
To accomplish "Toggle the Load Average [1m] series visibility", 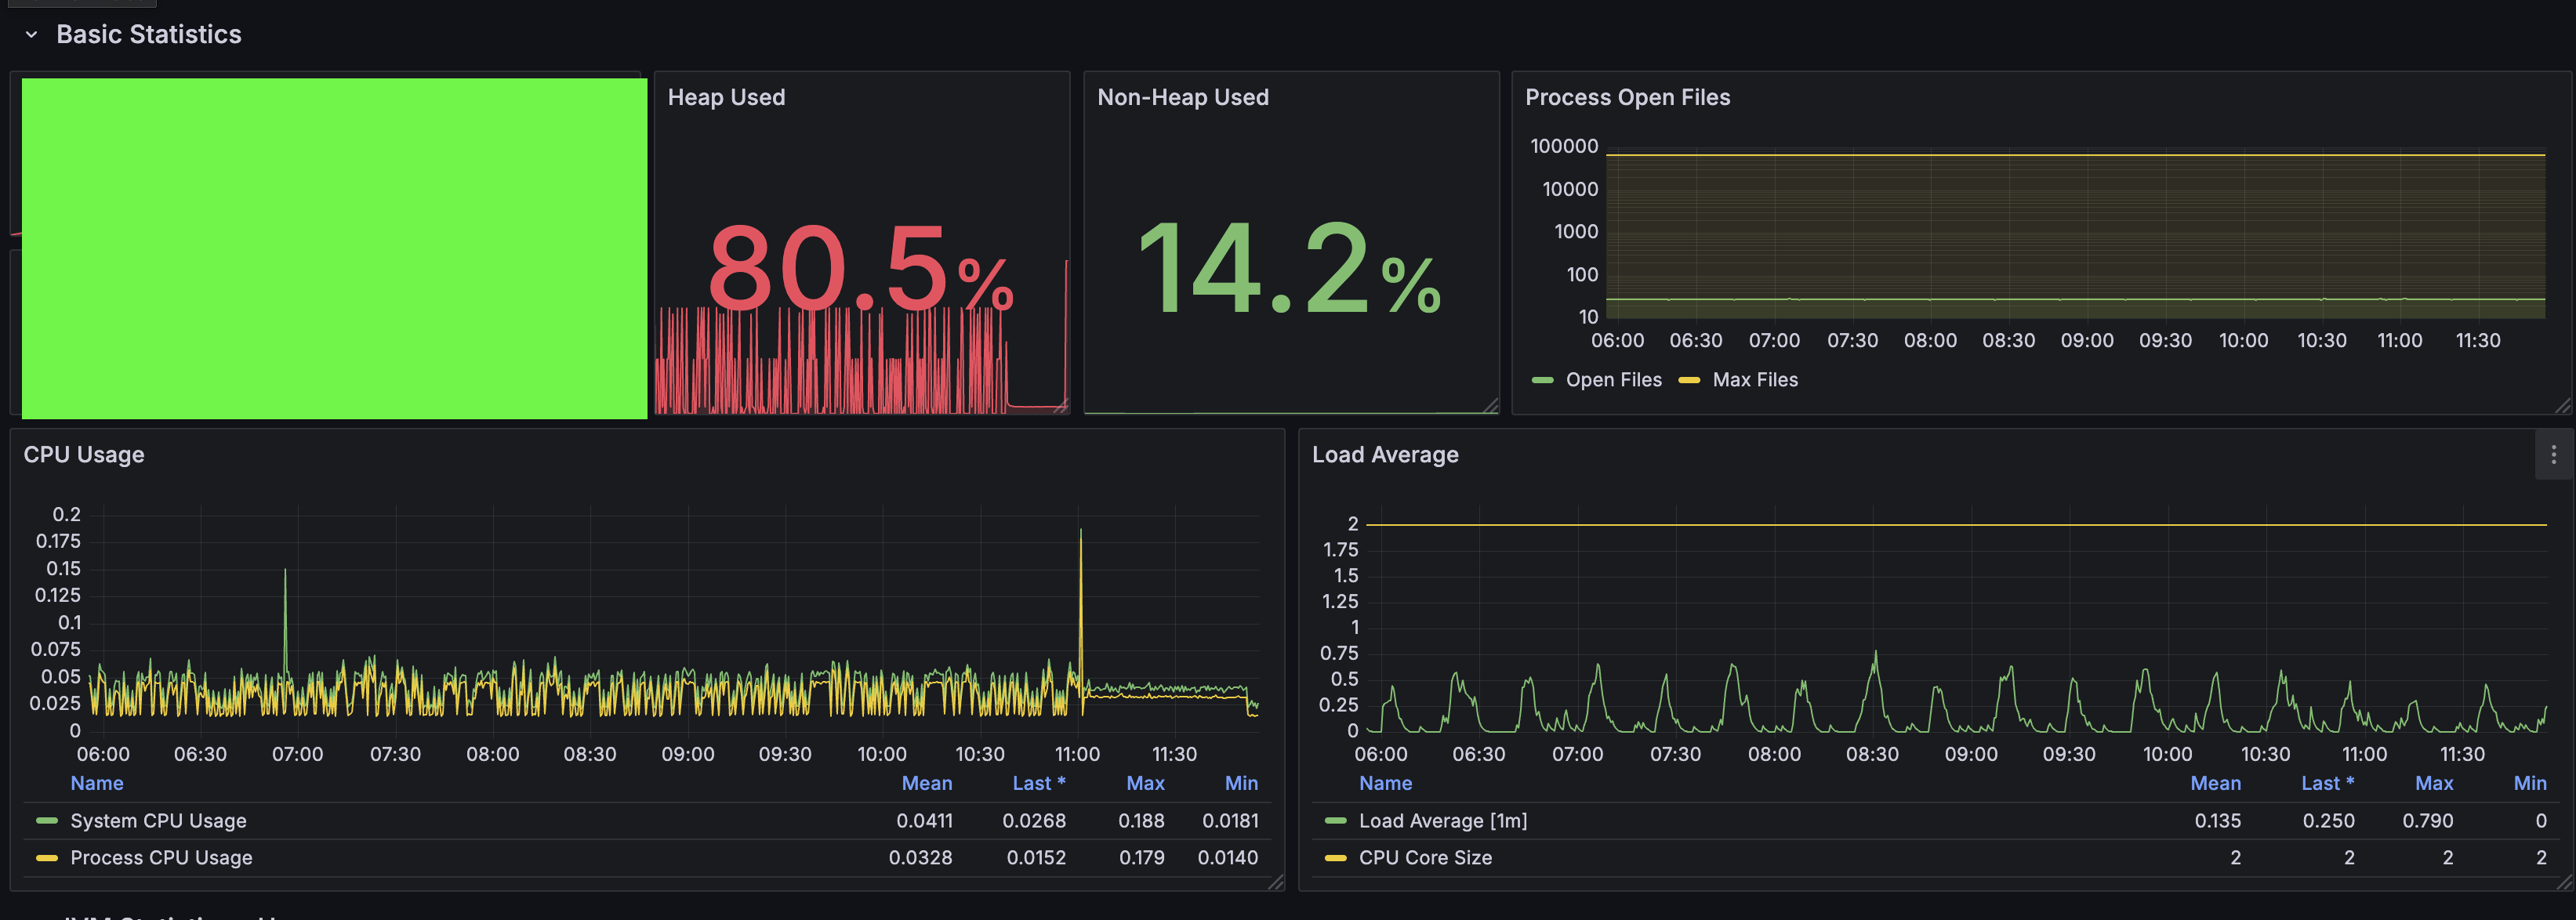I will (x=1442, y=821).
